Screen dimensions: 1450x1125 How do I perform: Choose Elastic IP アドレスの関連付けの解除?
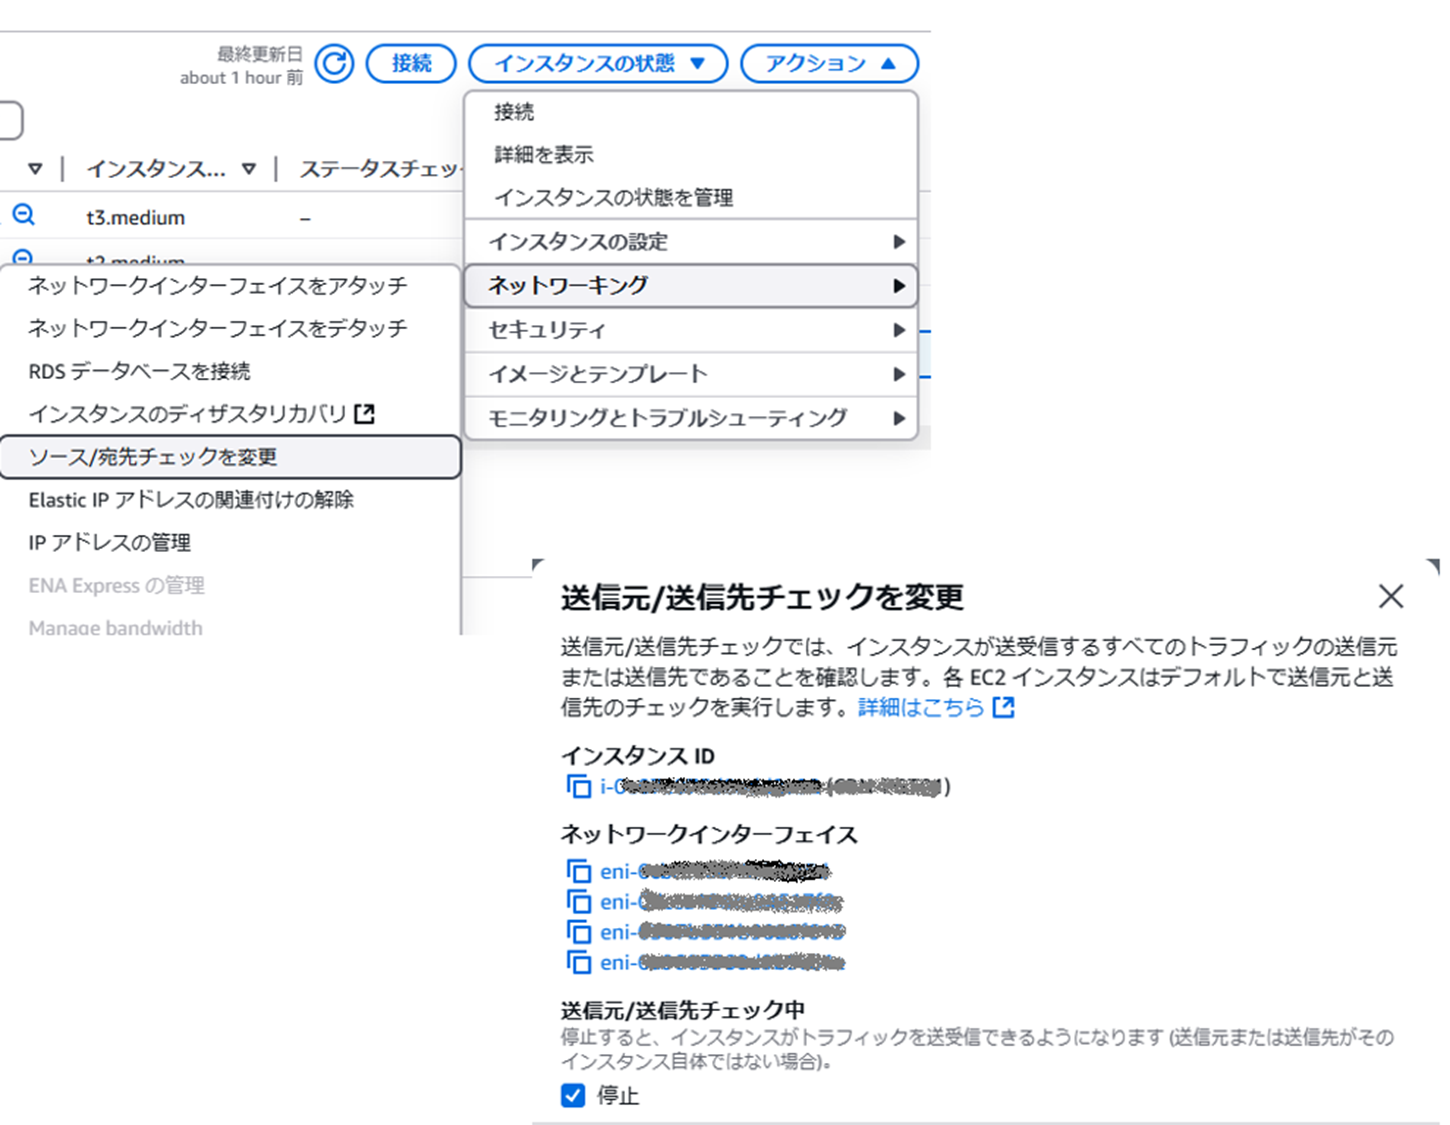(x=230, y=500)
